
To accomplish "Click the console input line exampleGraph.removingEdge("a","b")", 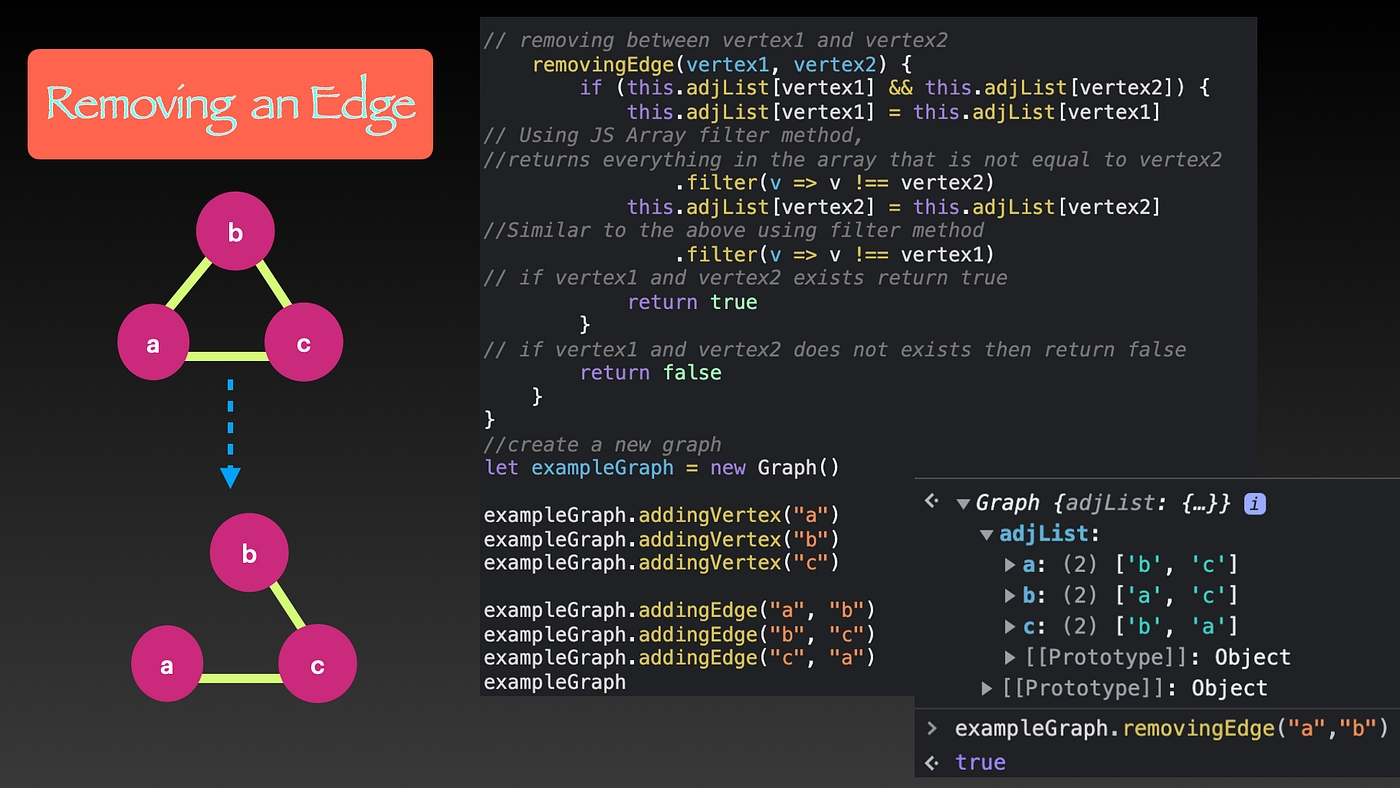I will pyautogui.click(x=1171, y=728).
